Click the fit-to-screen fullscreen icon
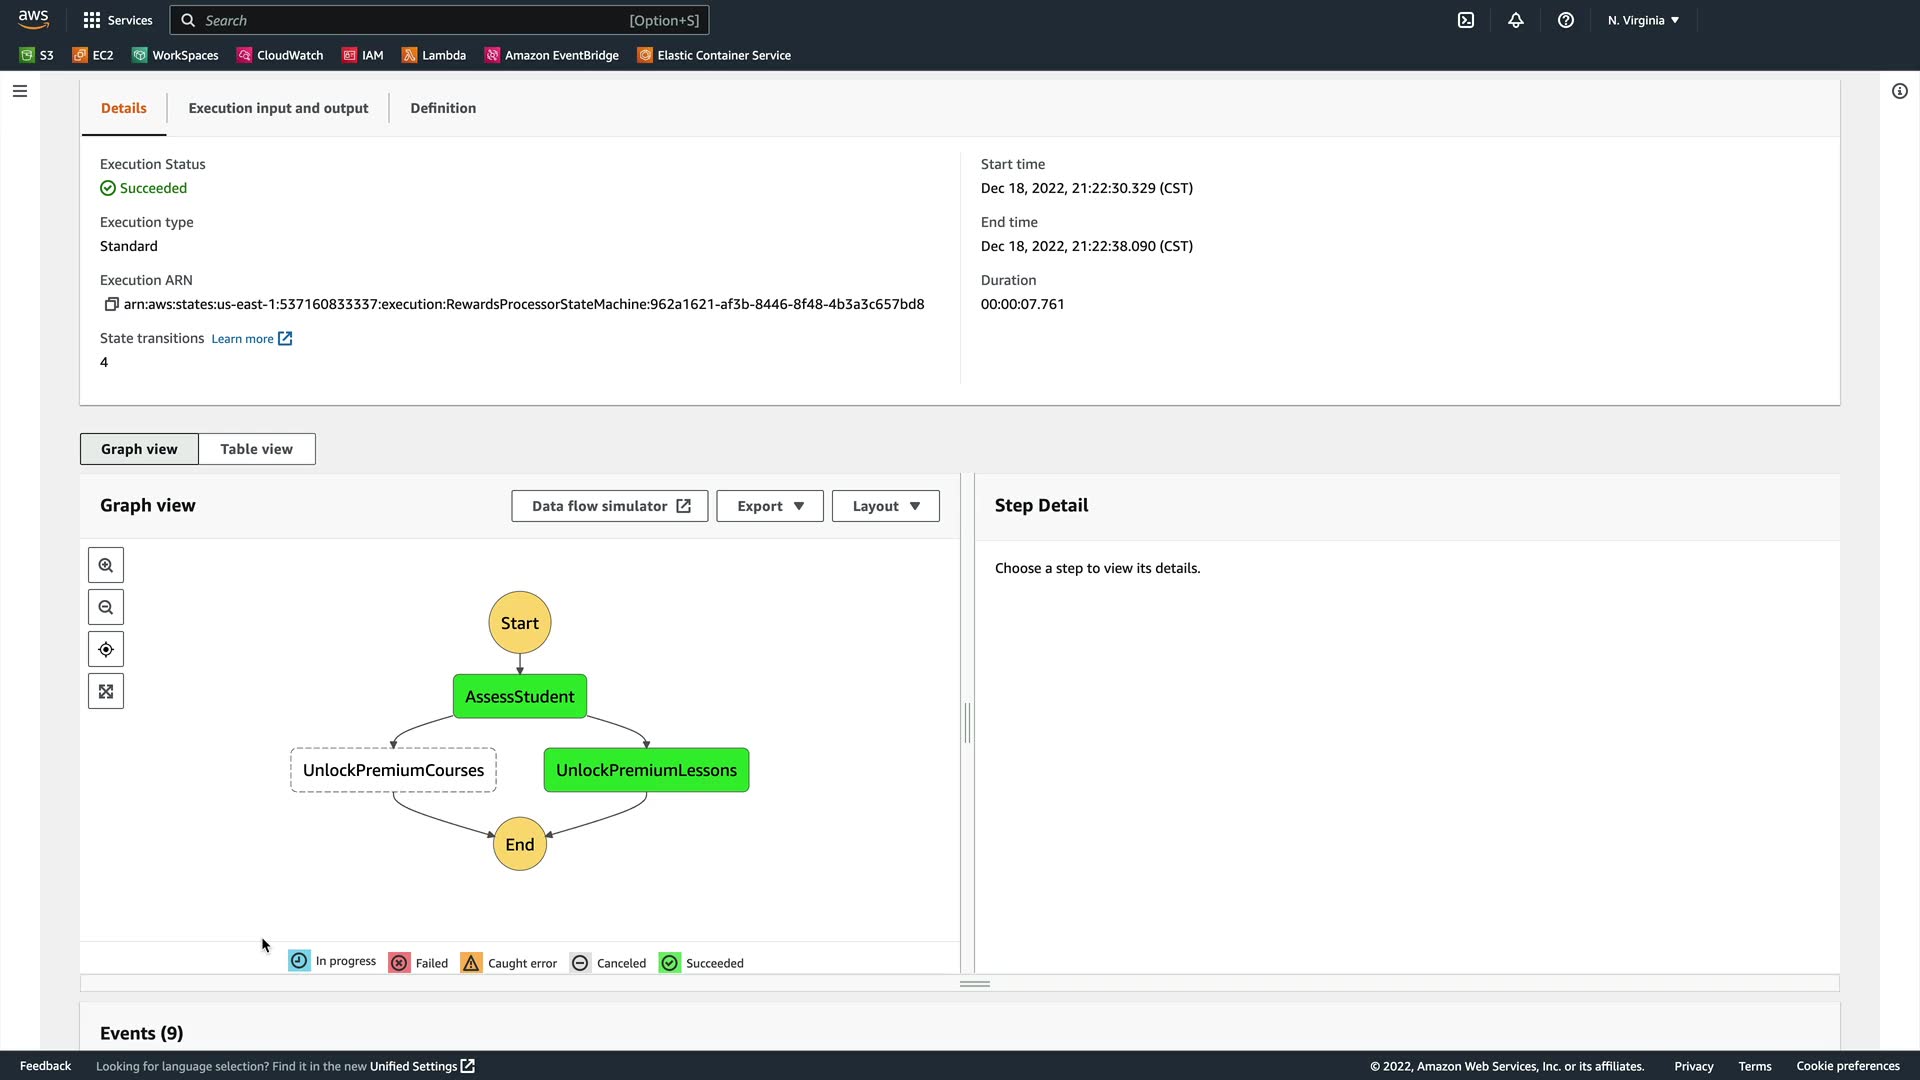1920x1080 pixels. pyautogui.click(x=106, y=691)
